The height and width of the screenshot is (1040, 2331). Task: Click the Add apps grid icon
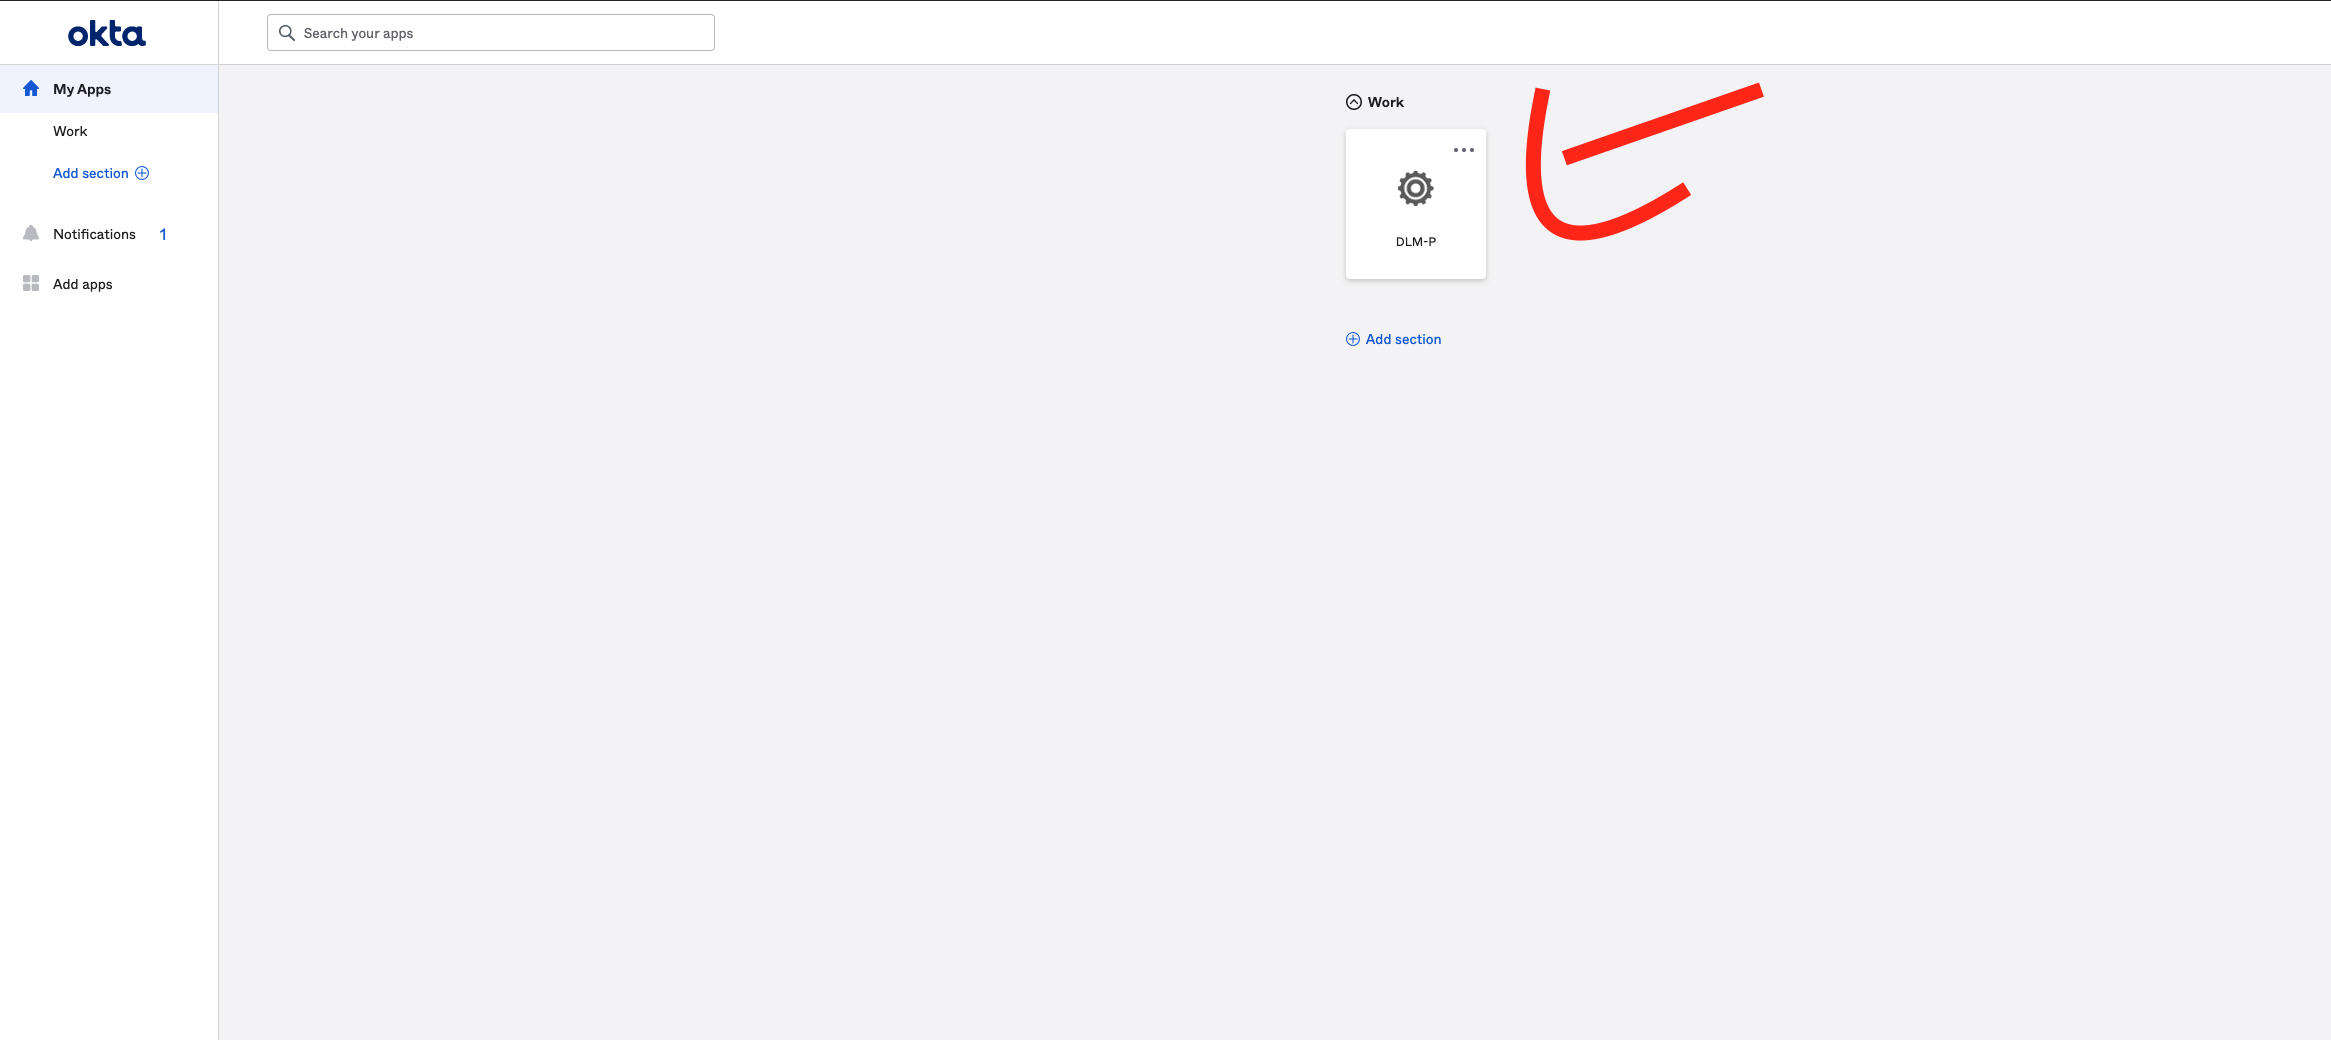(x=29, y=283)
